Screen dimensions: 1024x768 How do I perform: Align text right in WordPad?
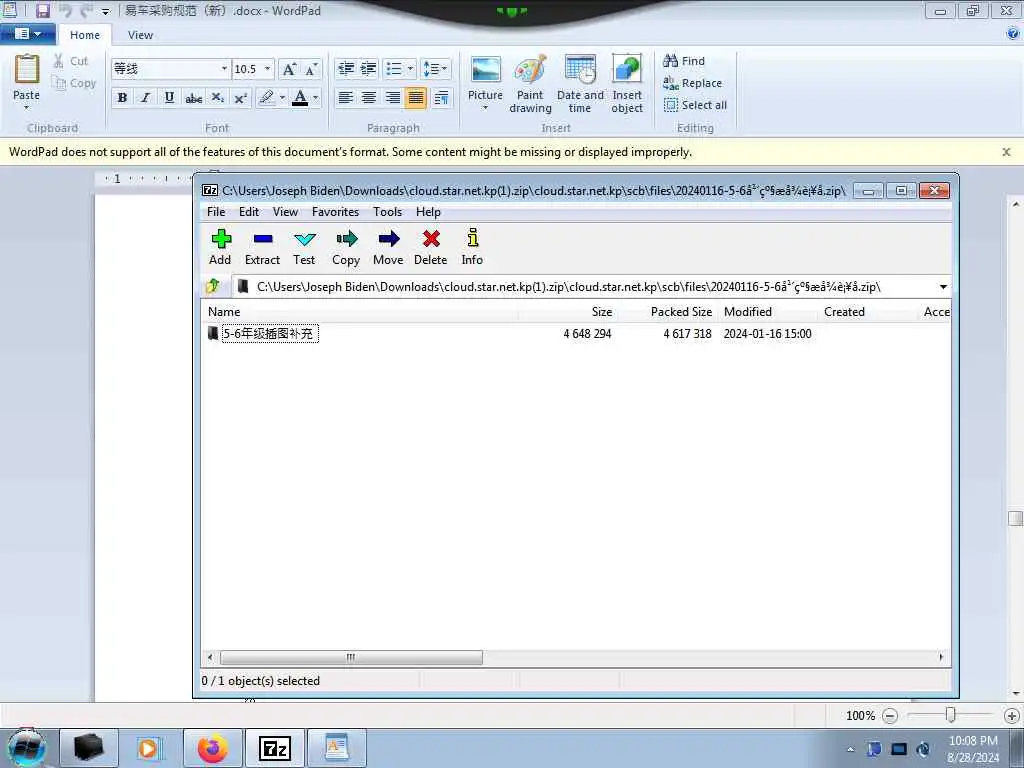tap(392, 98)
